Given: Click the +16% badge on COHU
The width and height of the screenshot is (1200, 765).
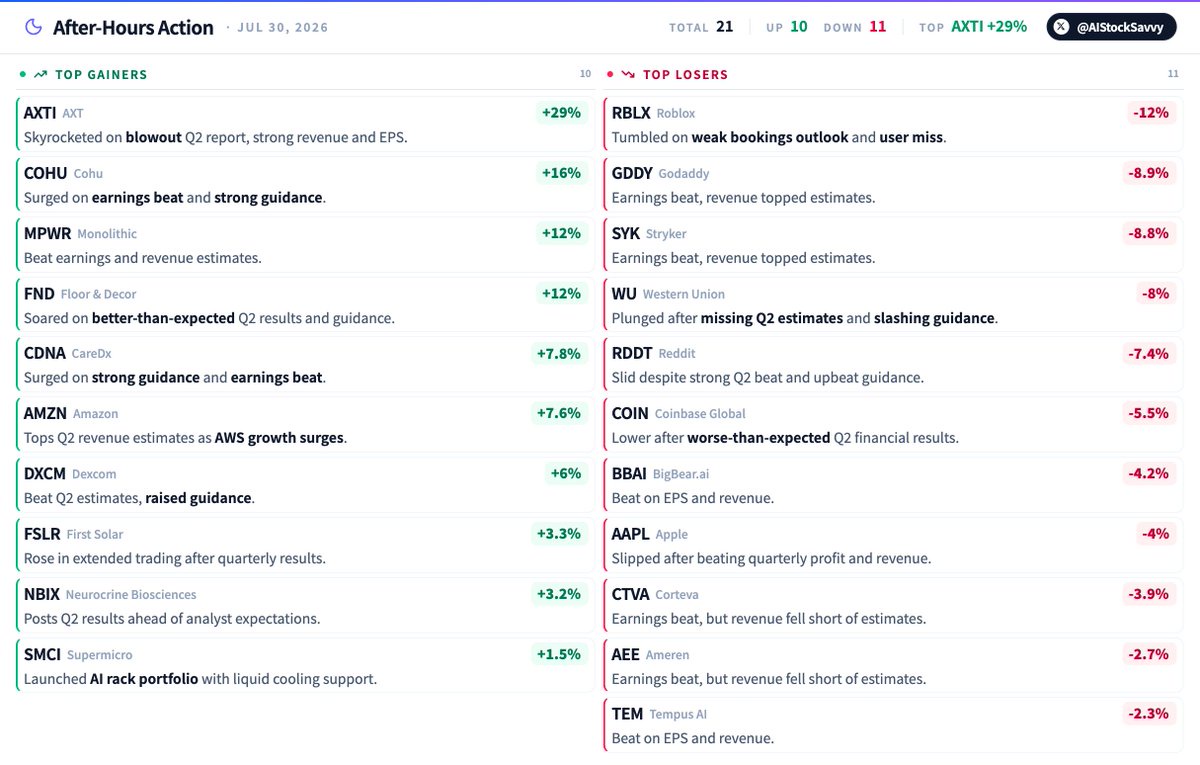Looking at the screenshot, I should pyautogui.click(x=561, y=173).
